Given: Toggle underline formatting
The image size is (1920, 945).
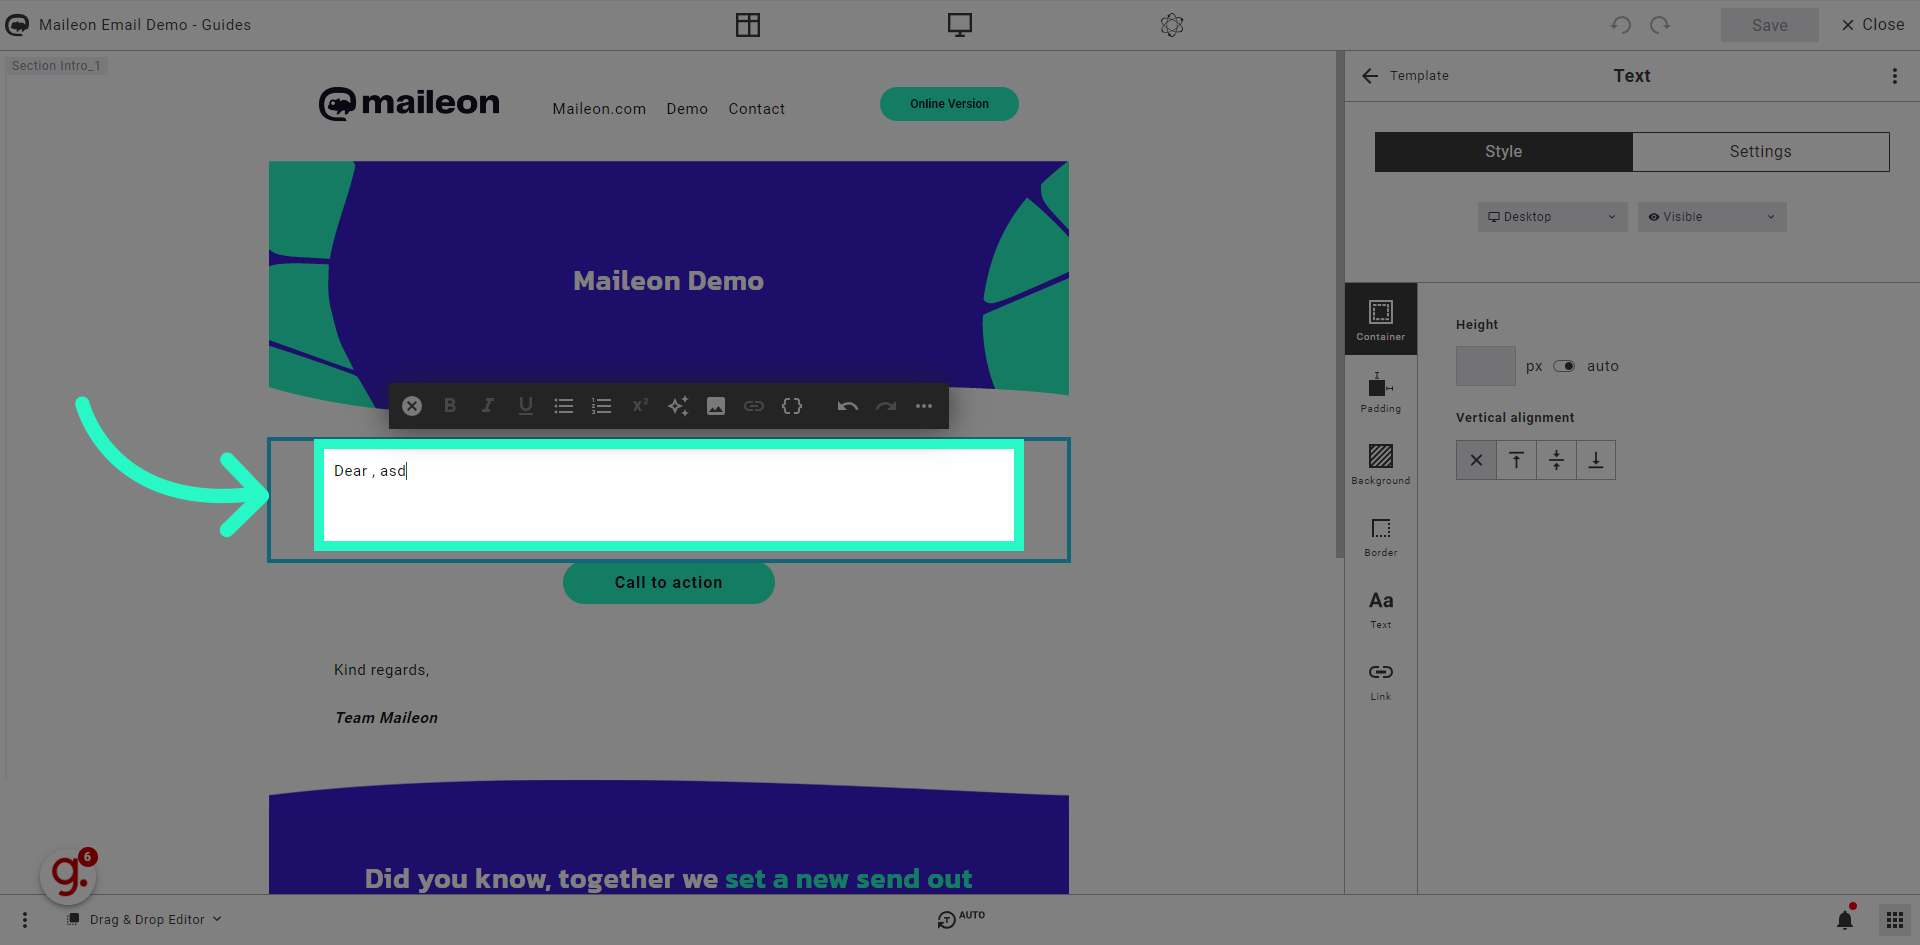Looking at the screenshot, I should click(x=526, y=406).
